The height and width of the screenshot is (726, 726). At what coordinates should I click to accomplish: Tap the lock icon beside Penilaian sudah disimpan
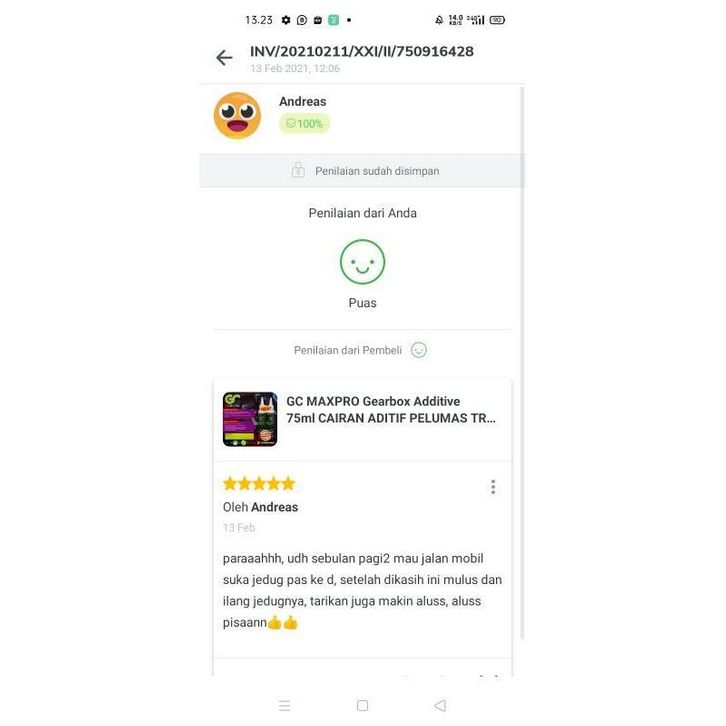[298, 170]
